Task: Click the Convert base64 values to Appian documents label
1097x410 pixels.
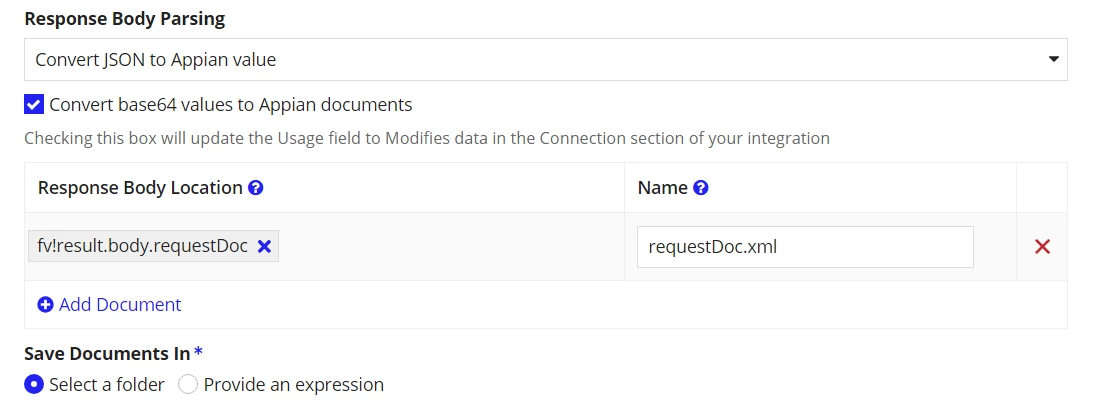Action: pyautogui.click(x=231, y=105)
